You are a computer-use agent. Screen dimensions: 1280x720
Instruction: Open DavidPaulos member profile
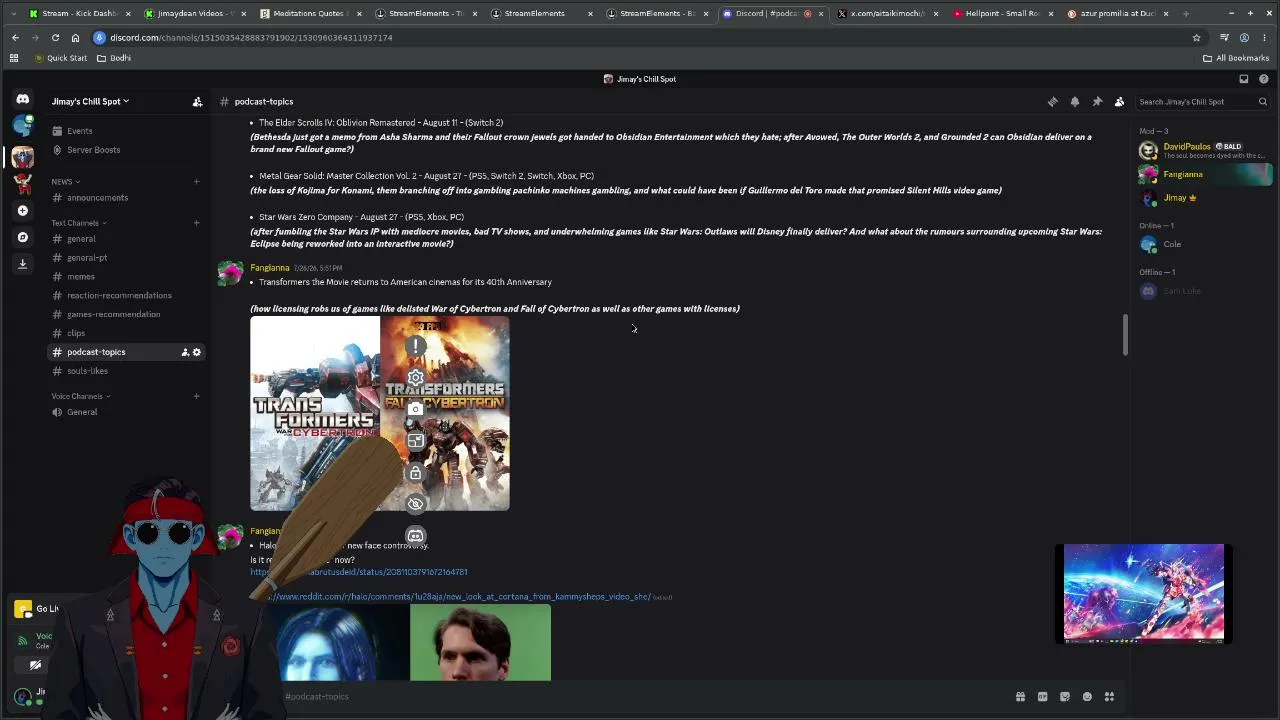[x=1204, y=150]
